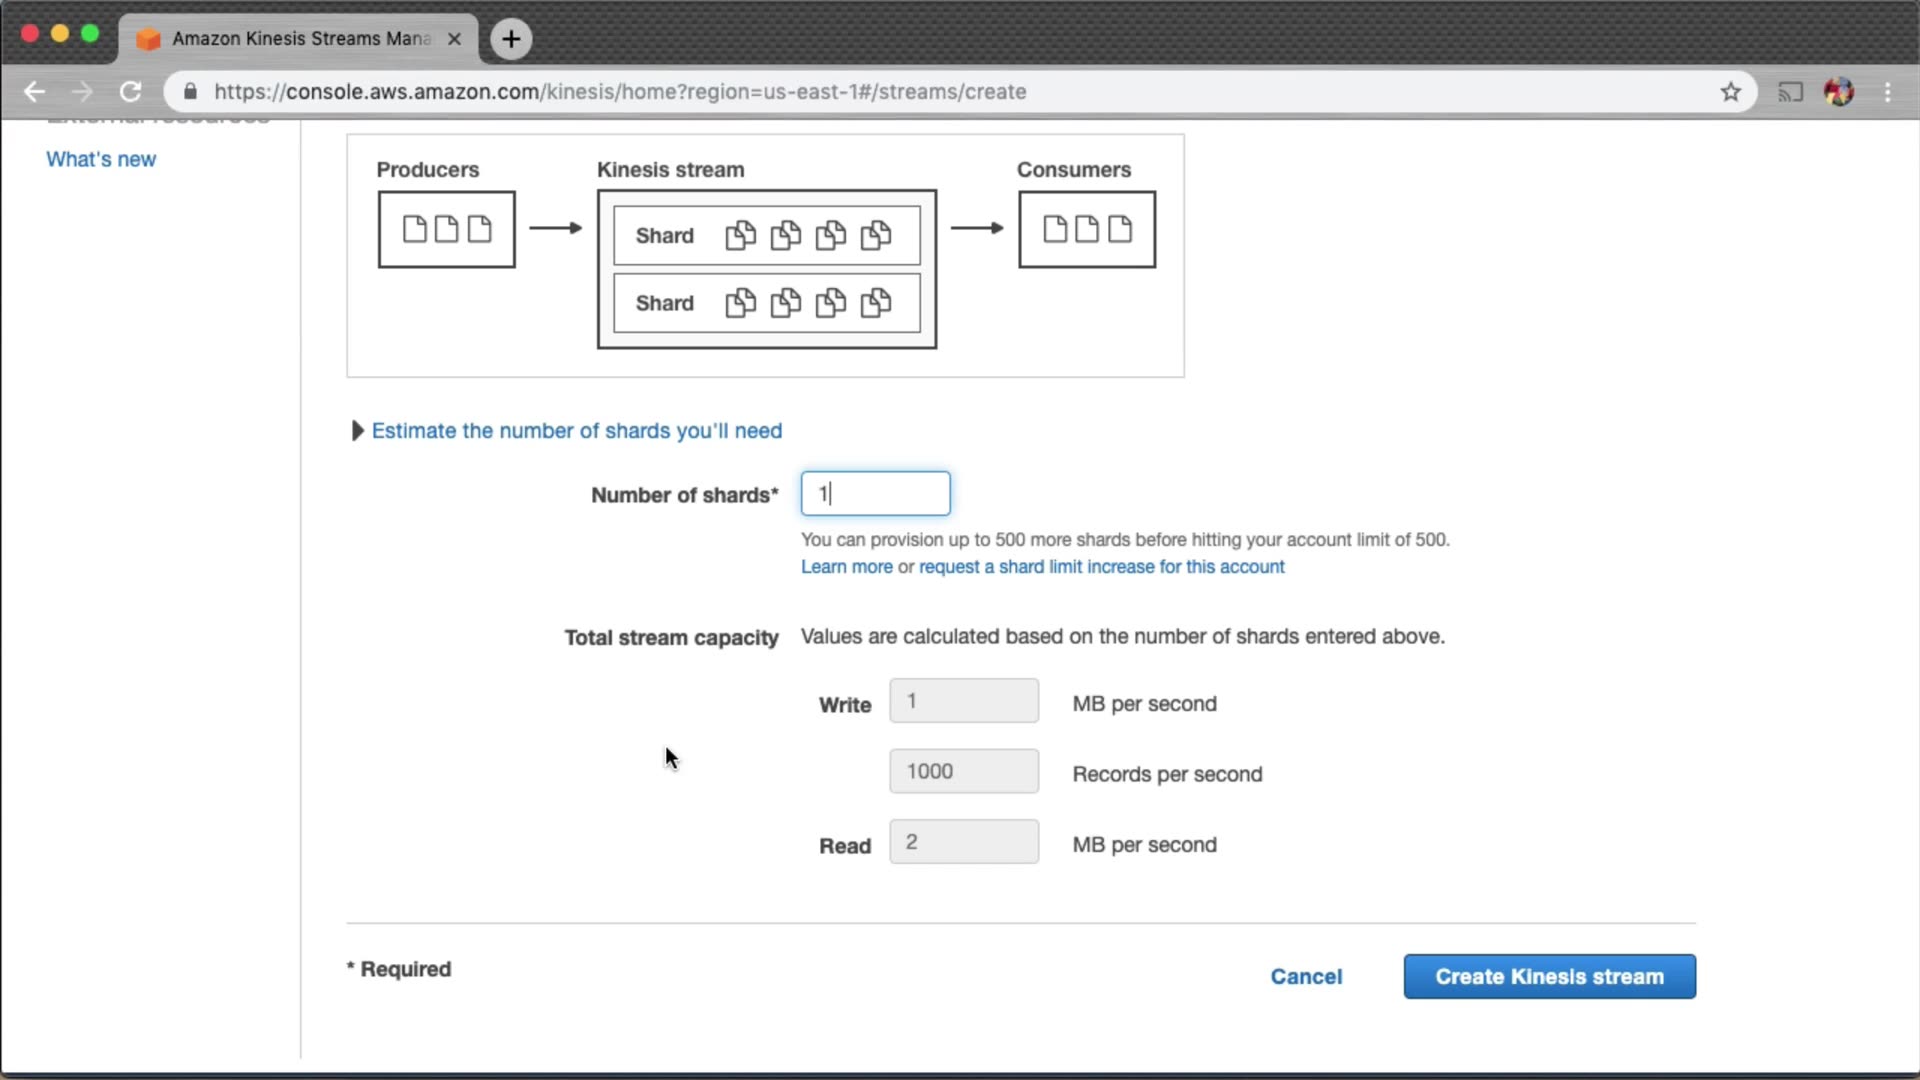Close the Amazon Kinesis Streams tab
The image size is (1920, 1080).
(454, 39)
